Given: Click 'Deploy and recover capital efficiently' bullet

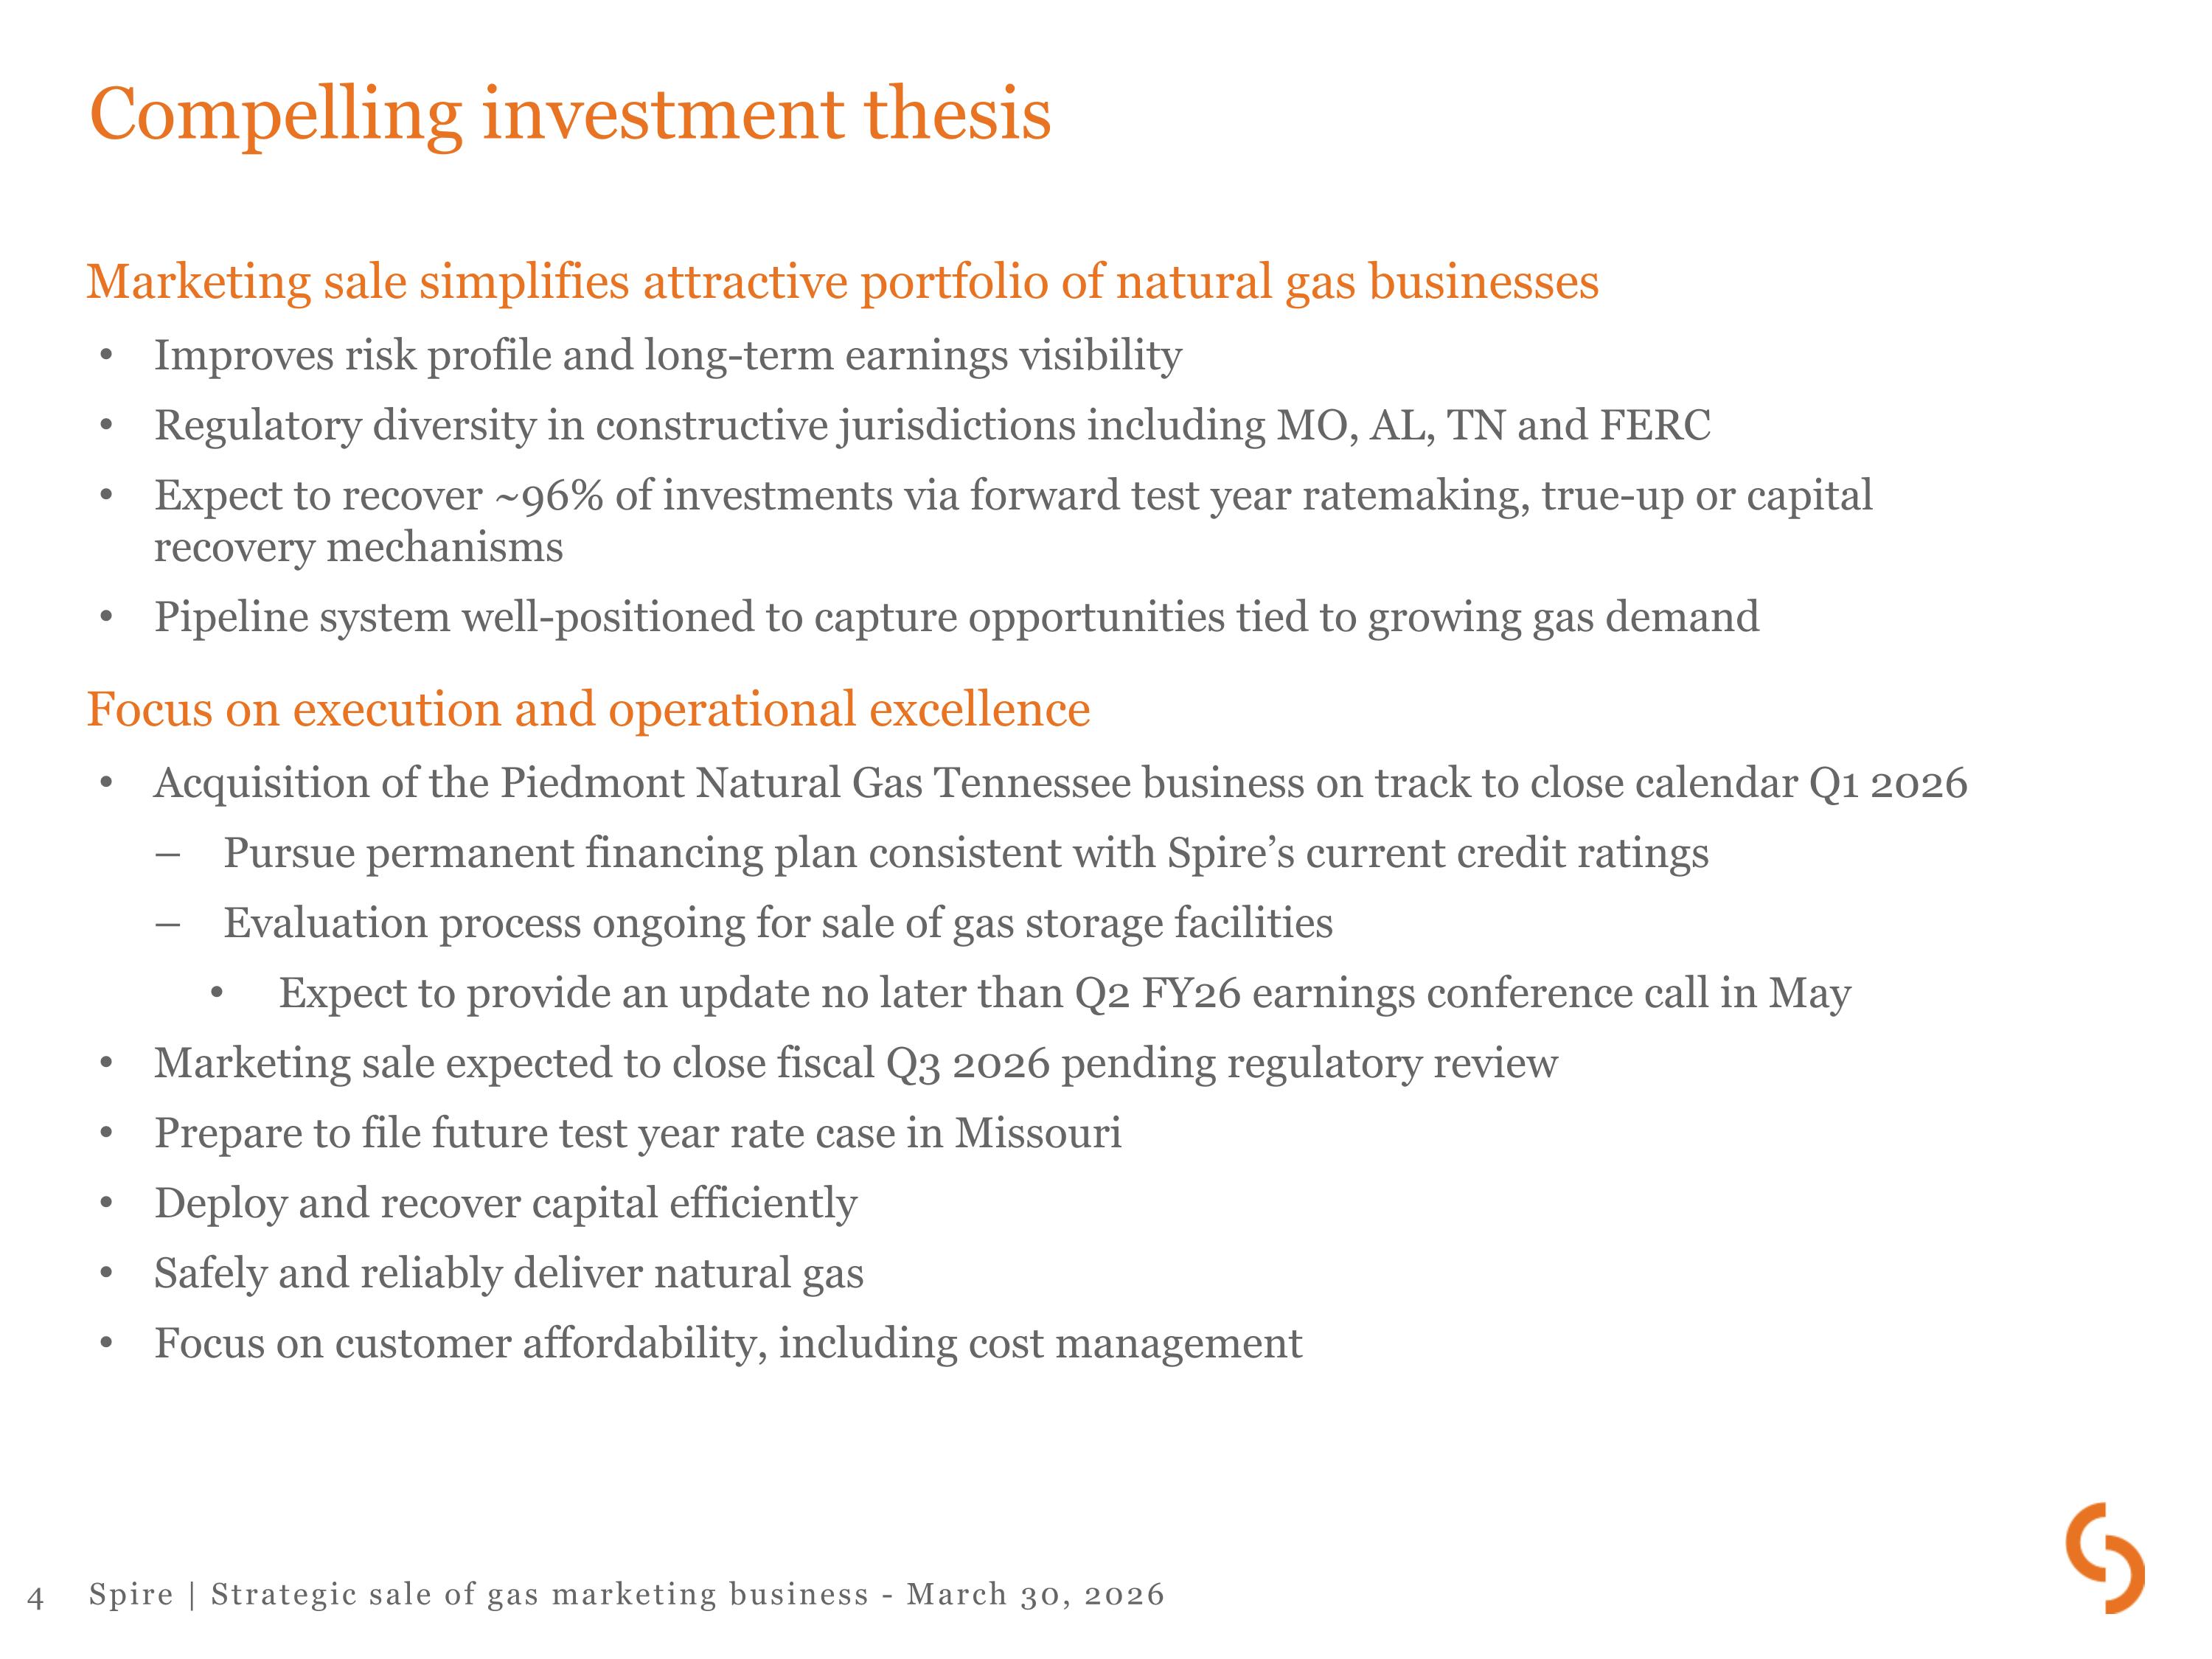Looking at the screenshot, I should coord(505,1203).
